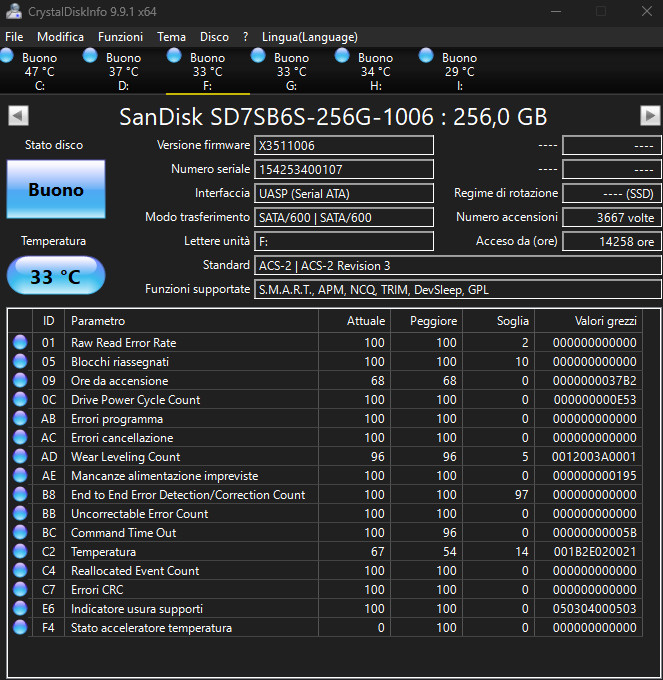Click status orb for Blocchi riassegnati row
Image resolution: width=663 pixels, height=680 pixels.
pyautogui.click(x=20, y=361)
